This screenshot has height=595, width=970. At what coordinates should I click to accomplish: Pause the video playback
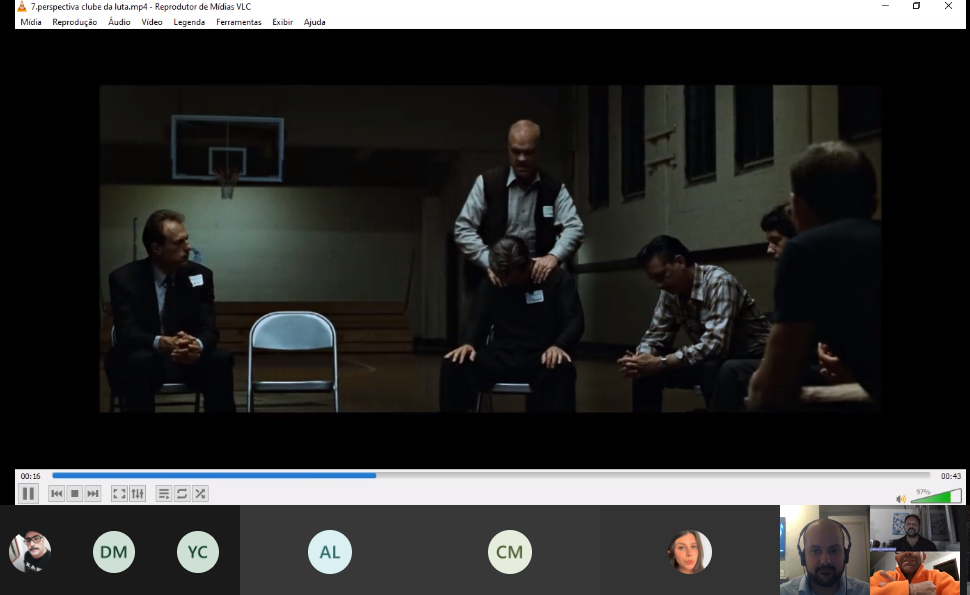(28, 494)
